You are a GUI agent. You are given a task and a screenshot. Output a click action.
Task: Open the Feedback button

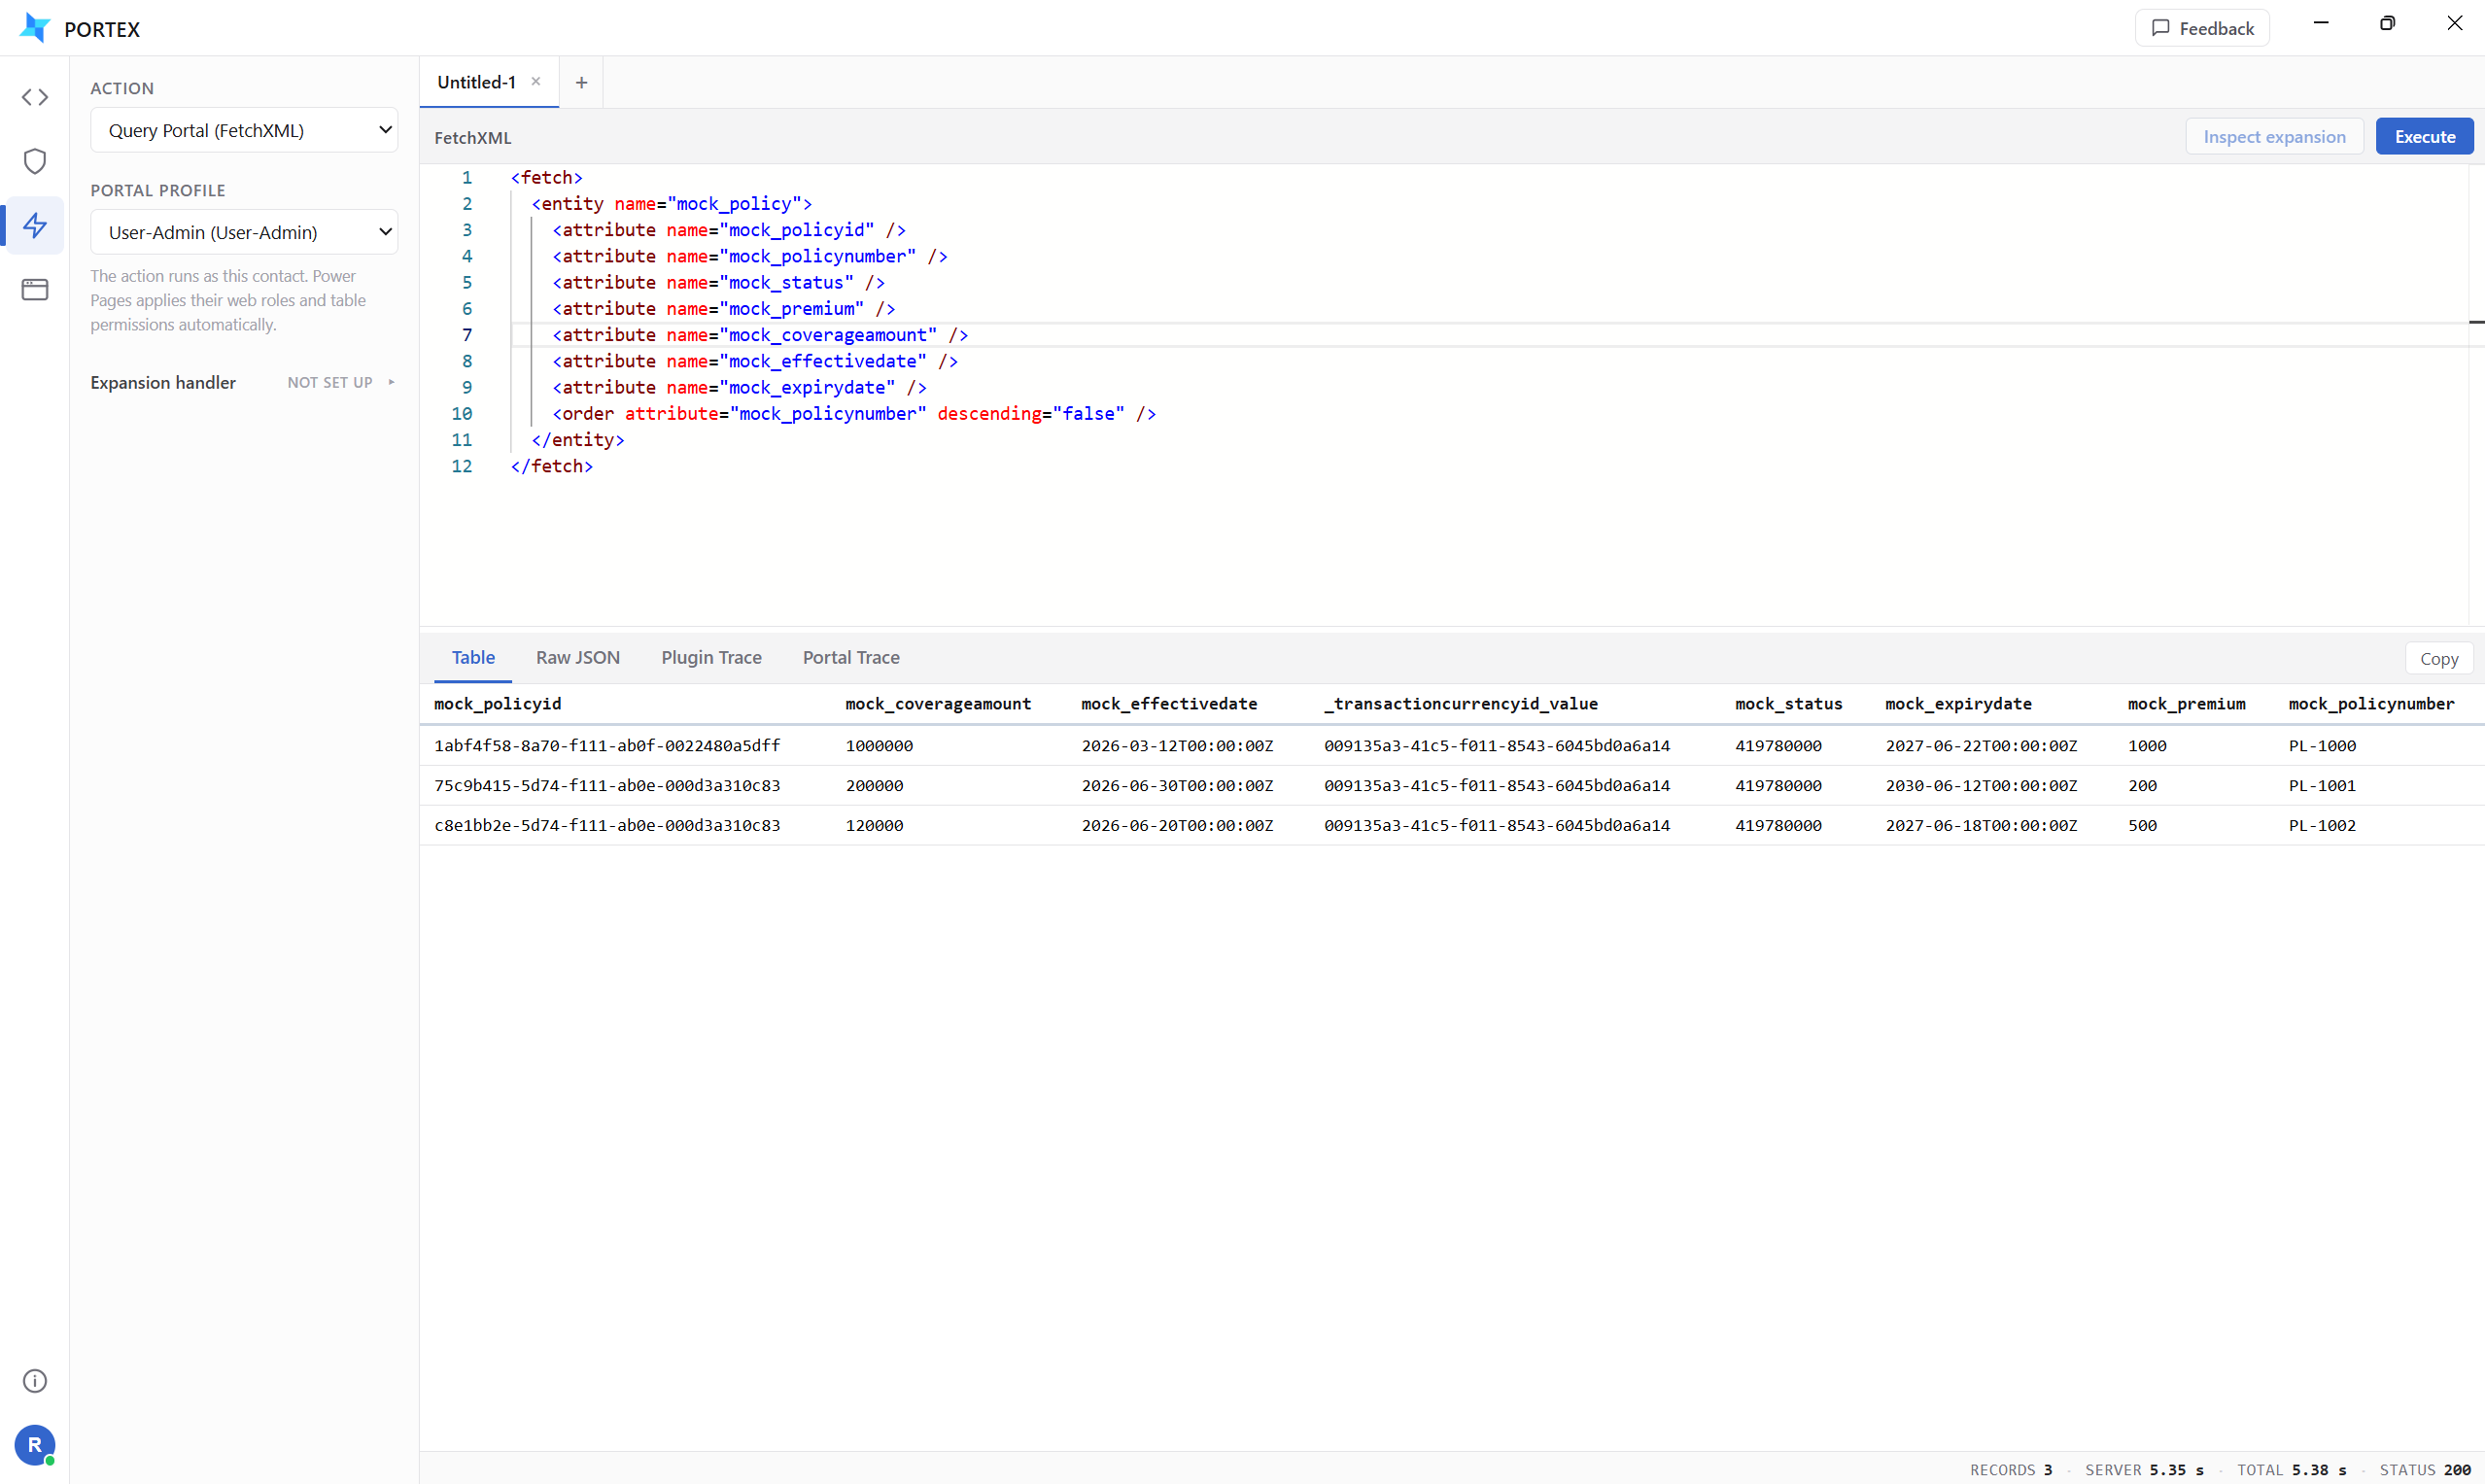tap(2202, 28)
